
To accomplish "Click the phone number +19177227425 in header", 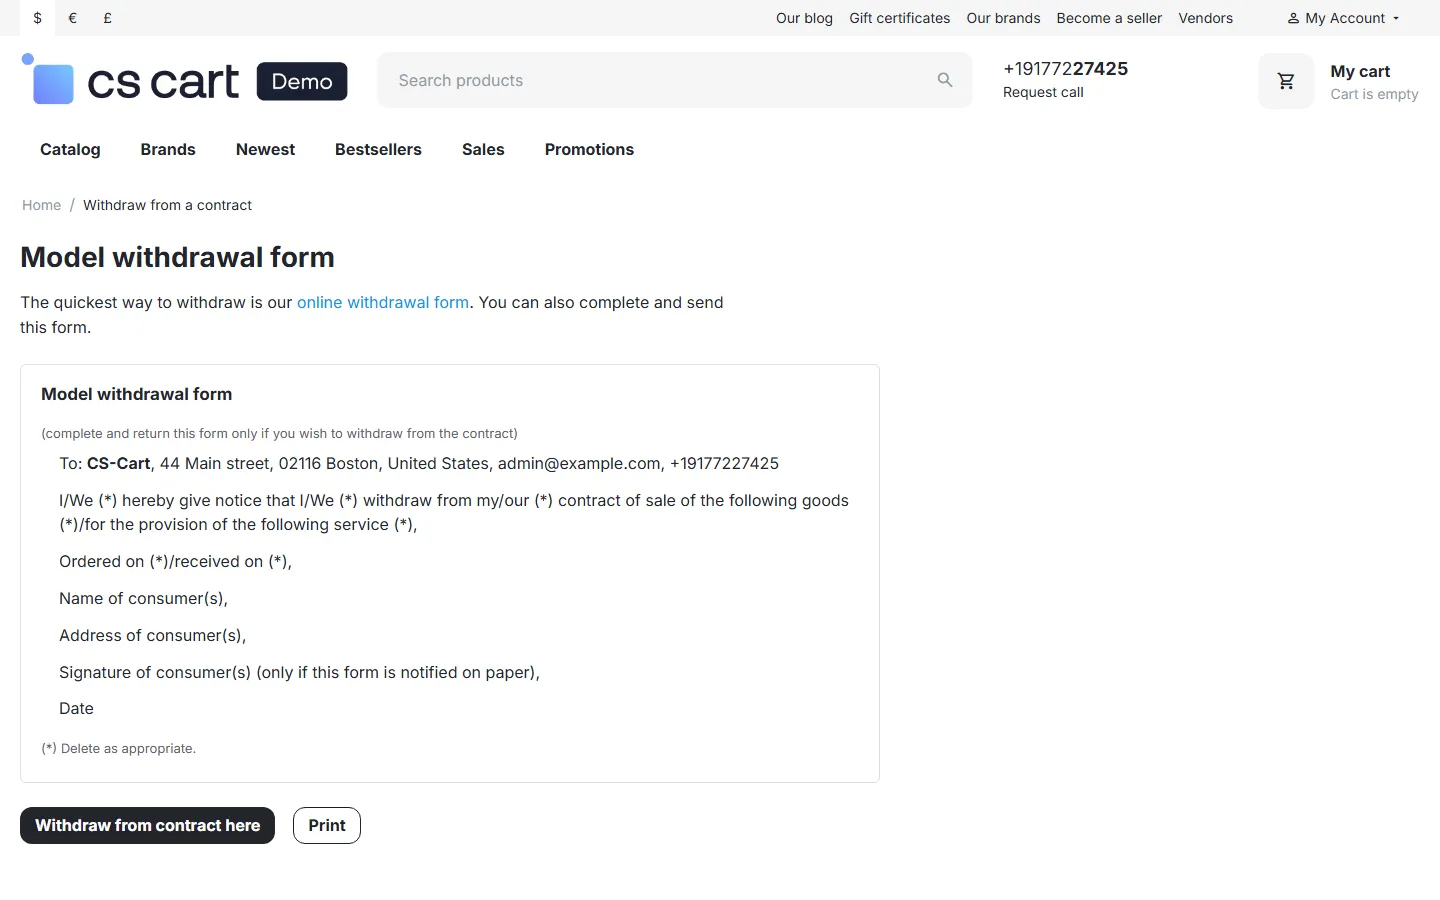I will (x=1065, y=68).
